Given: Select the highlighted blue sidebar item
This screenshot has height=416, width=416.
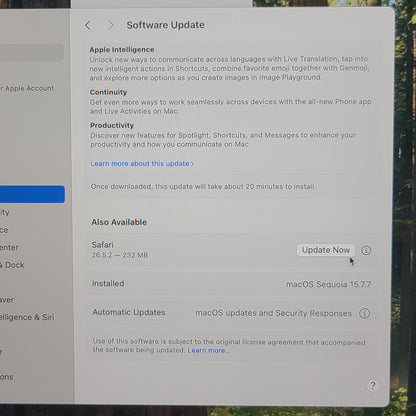Looking at the screenshot, I should coord(32,194).
